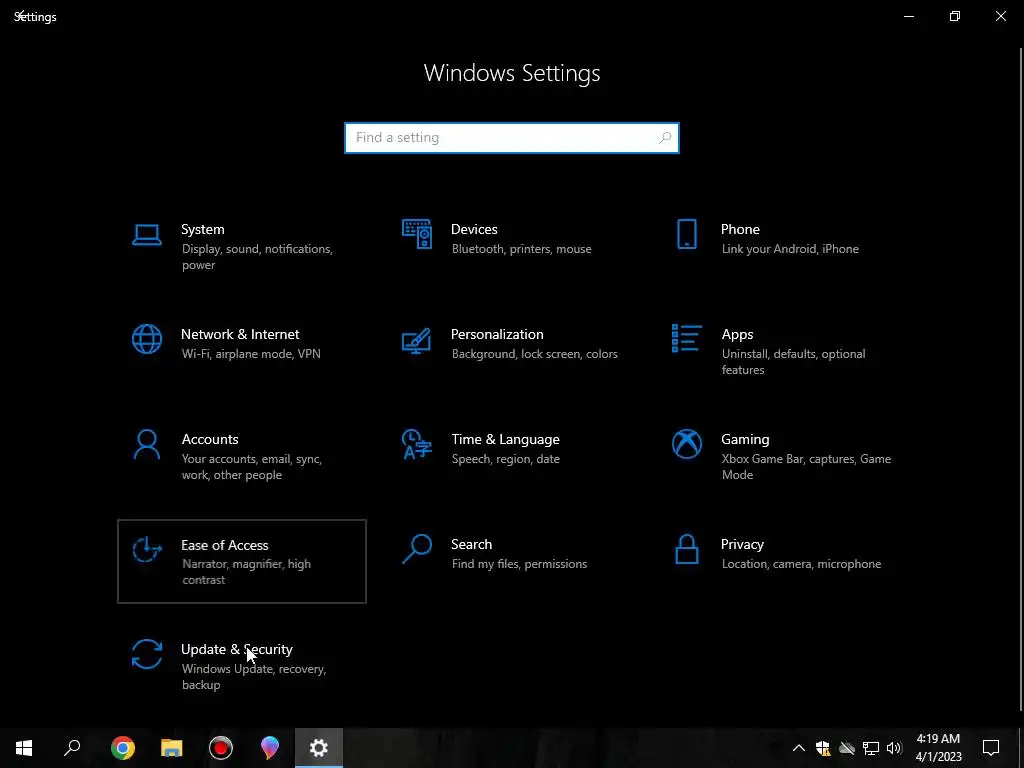Open the System category title
The width and height of the screenshot is (1024, 768).
click(x=202, y=229)
